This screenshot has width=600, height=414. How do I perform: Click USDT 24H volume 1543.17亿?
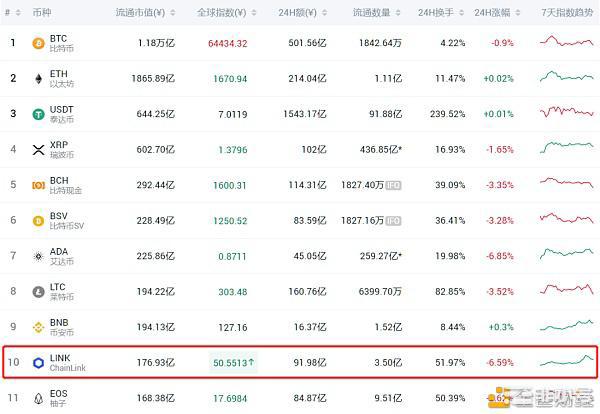click(x=305, y=114)
